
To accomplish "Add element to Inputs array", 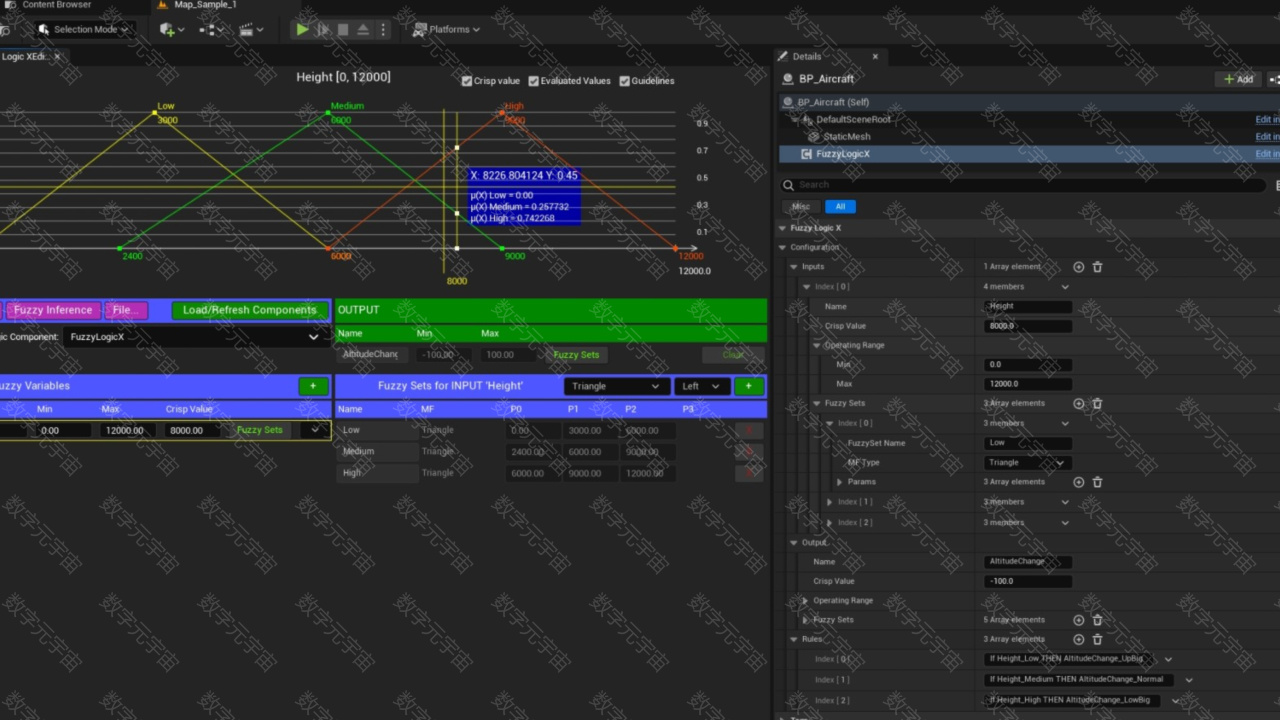I will (1078, 267).
